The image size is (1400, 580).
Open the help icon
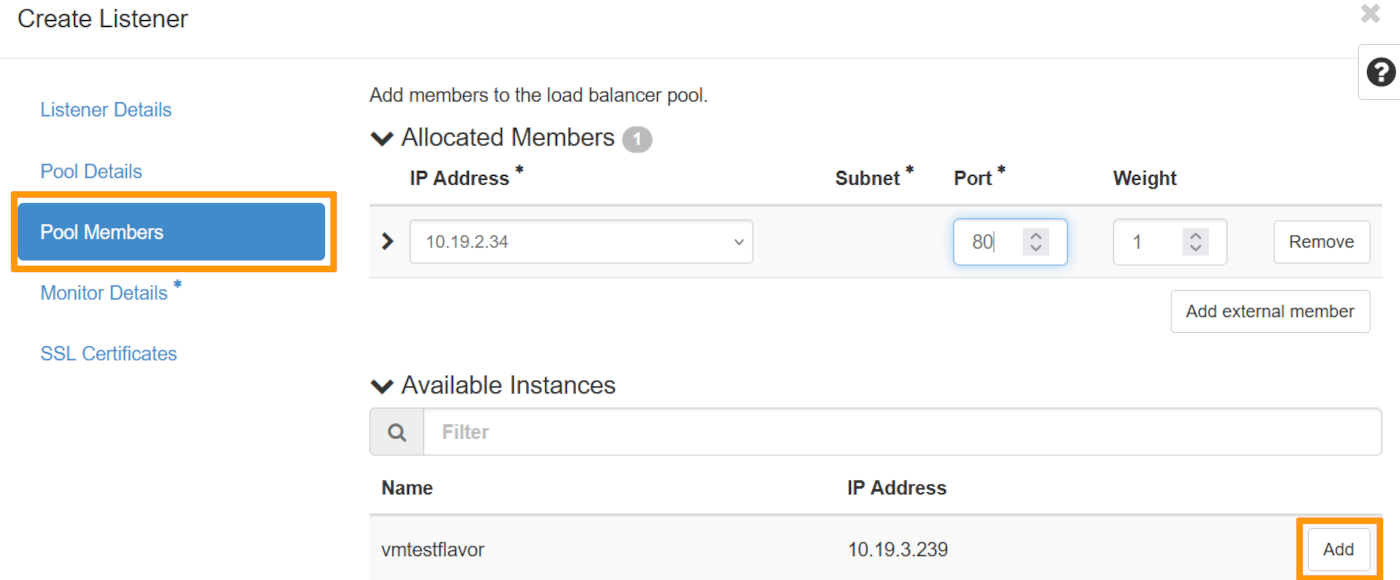click(1380, 71)
